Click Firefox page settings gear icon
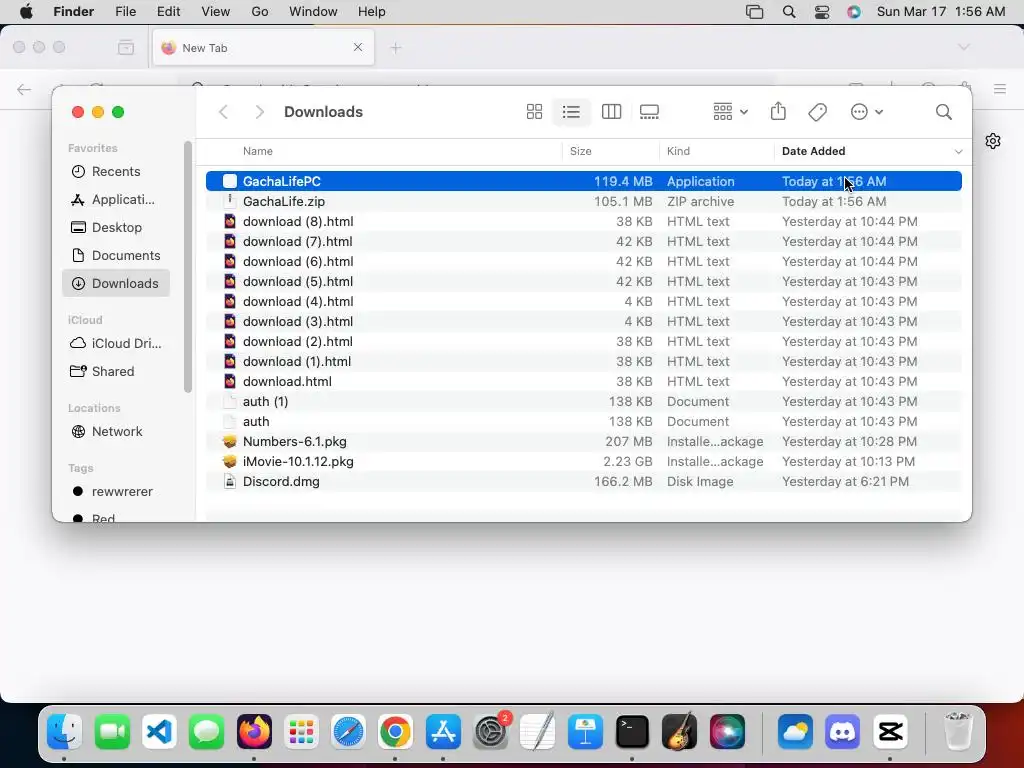The image size is (1024, 768). coord(993,141)
